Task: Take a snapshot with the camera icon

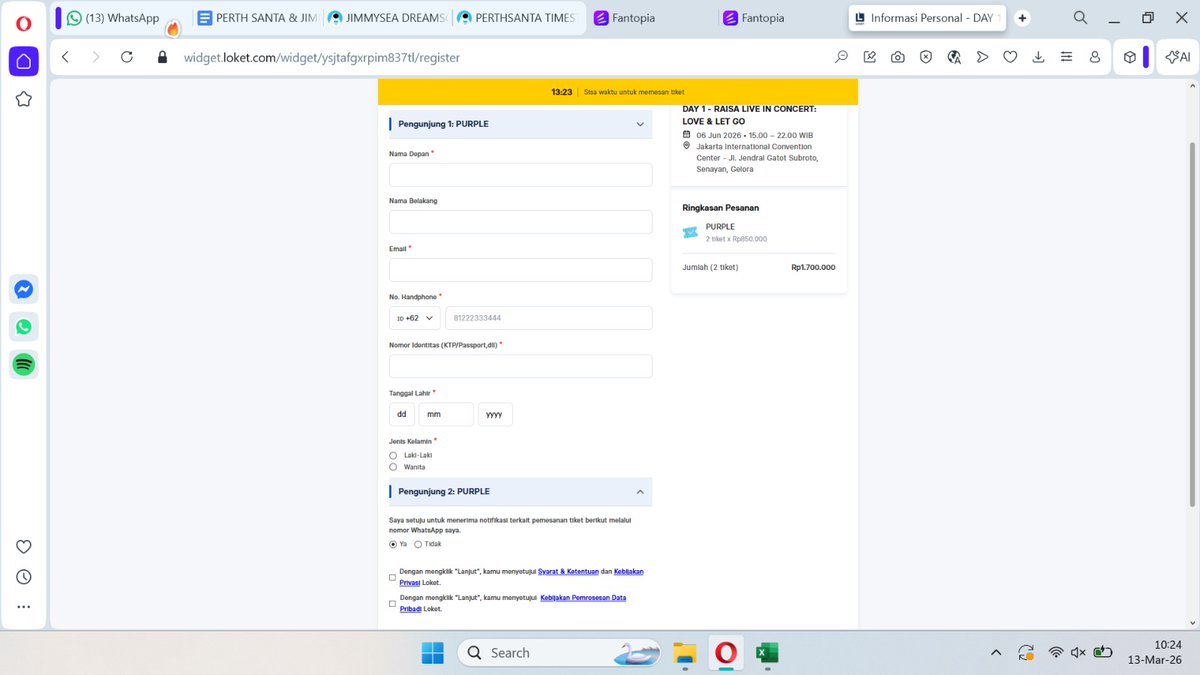Action: 898,57
